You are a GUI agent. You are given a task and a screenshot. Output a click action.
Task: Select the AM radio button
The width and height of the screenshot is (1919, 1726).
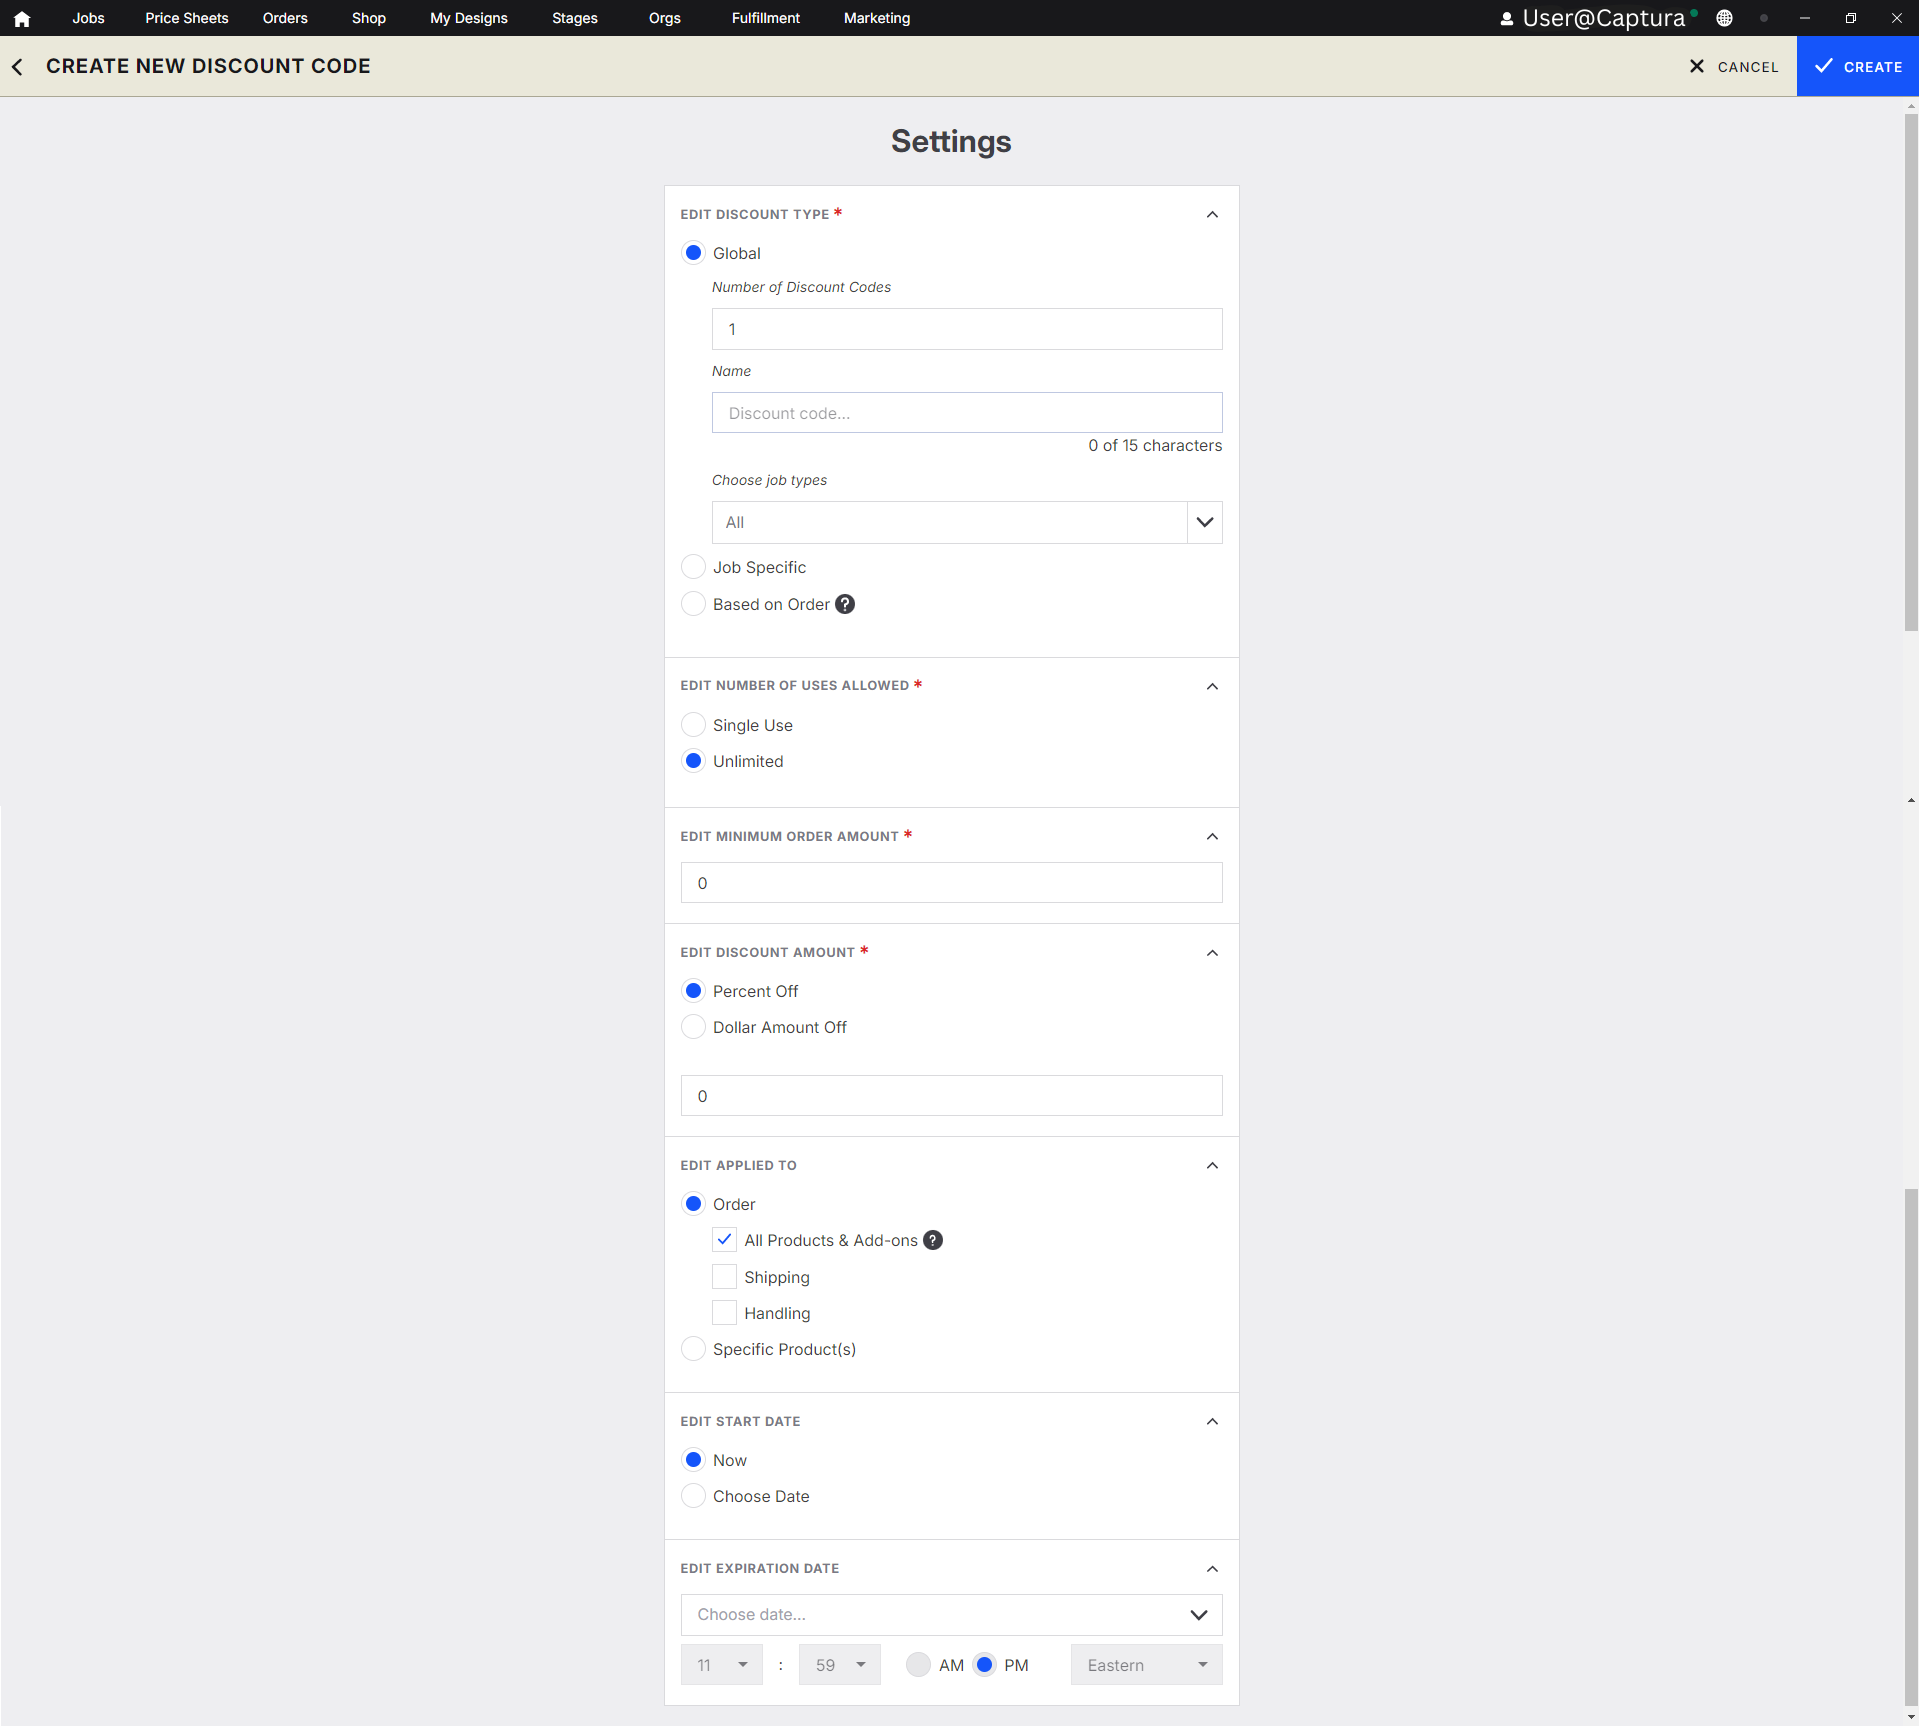point(918,1665)
